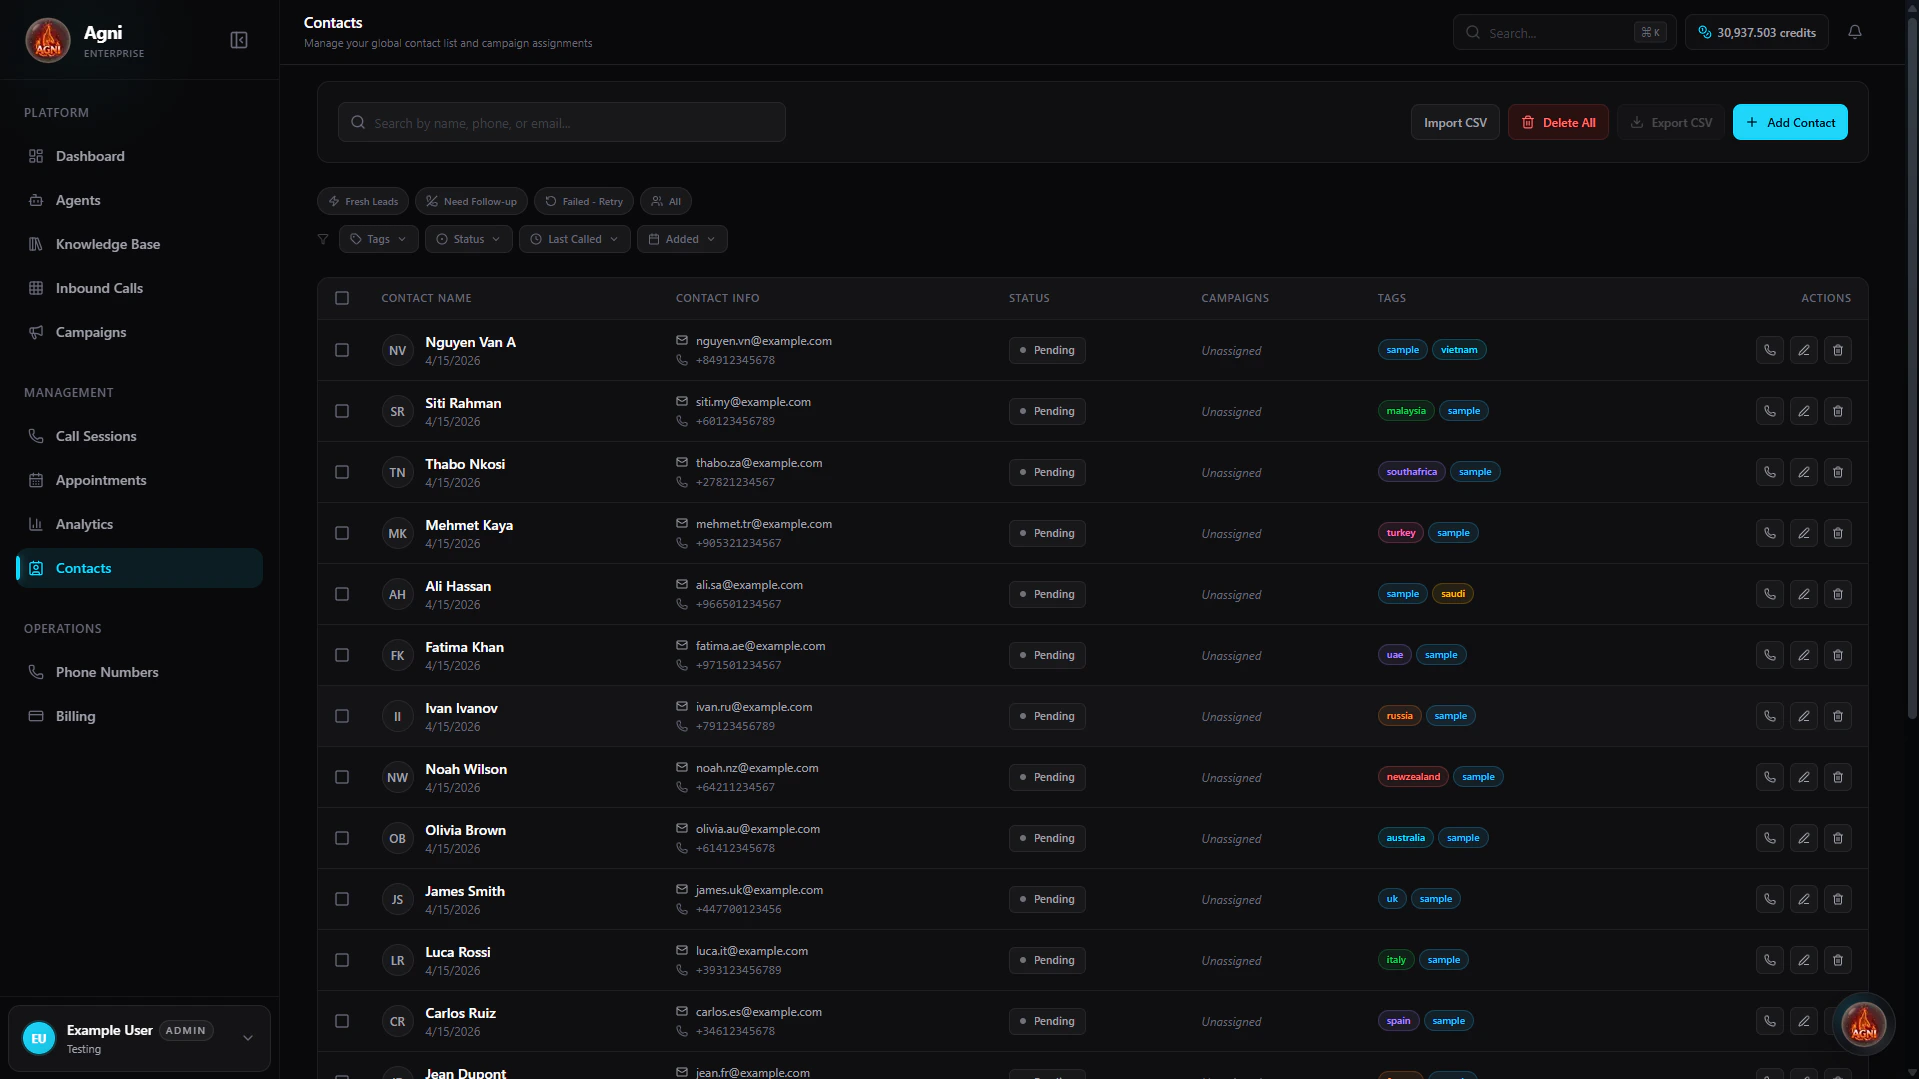Open Call Sessions page
This screenshot has height=1079, width=1919.
[139, 436]
